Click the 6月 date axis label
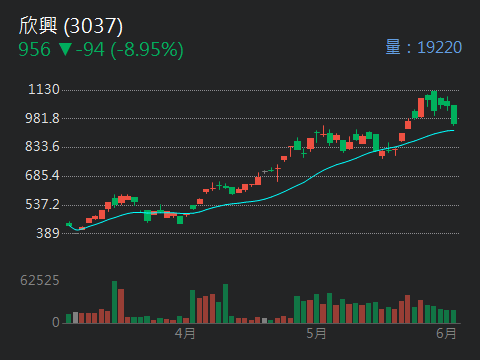The width and height of the screenshot is (480, 360). point(446,333)
